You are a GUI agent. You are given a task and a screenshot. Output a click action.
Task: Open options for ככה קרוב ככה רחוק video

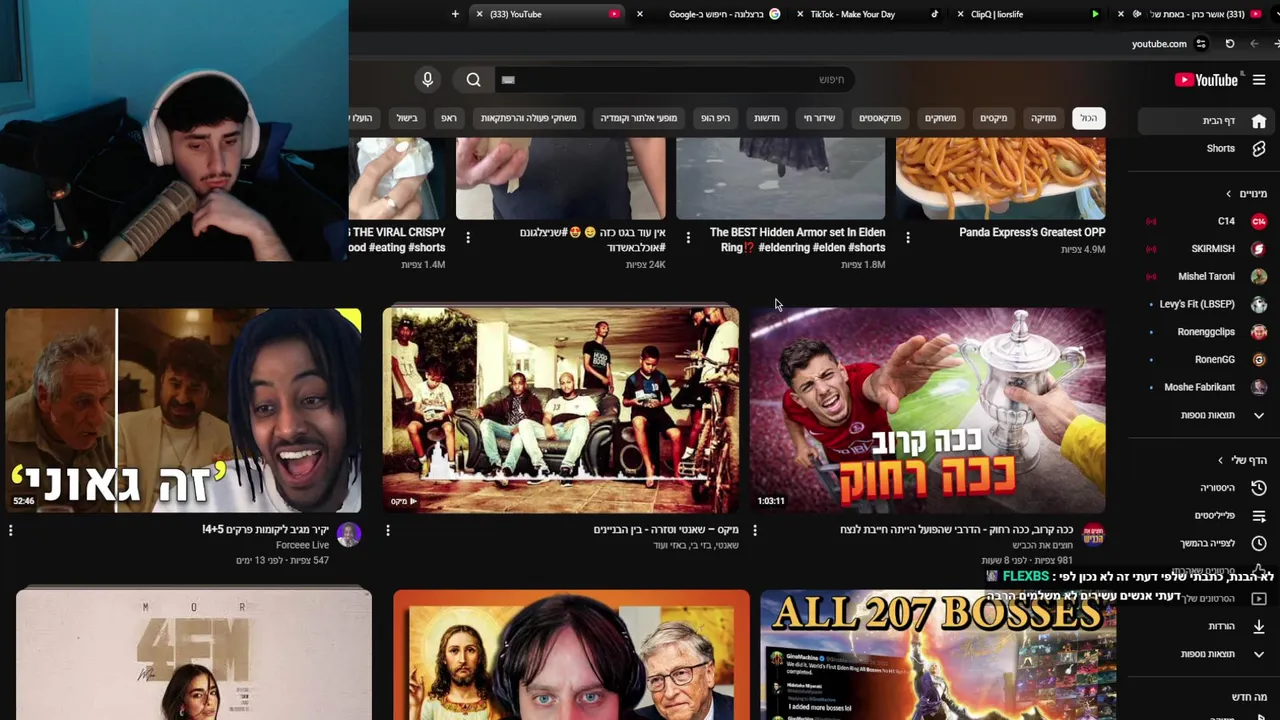click(x=755, y=530)
